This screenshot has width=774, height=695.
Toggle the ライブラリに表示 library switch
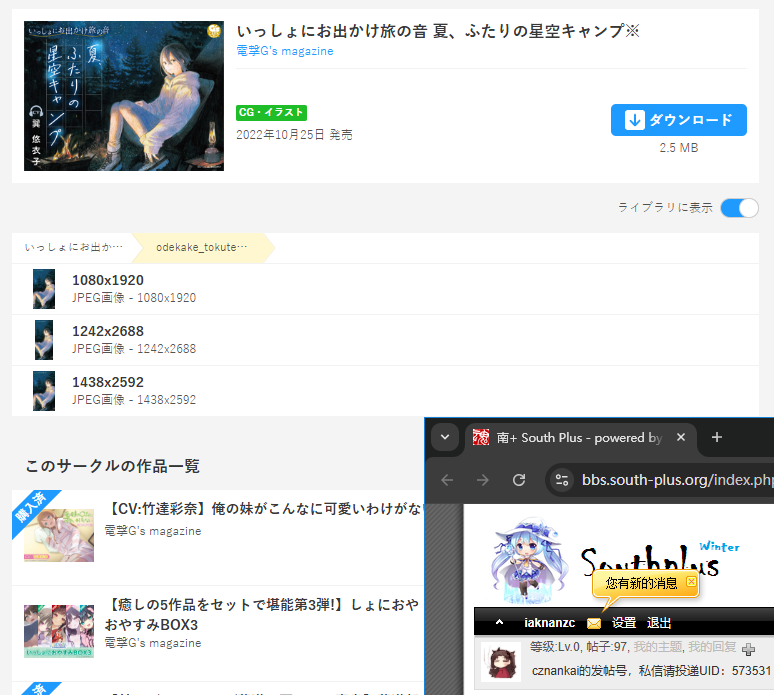pyautogui.click(x=739, y=208)
